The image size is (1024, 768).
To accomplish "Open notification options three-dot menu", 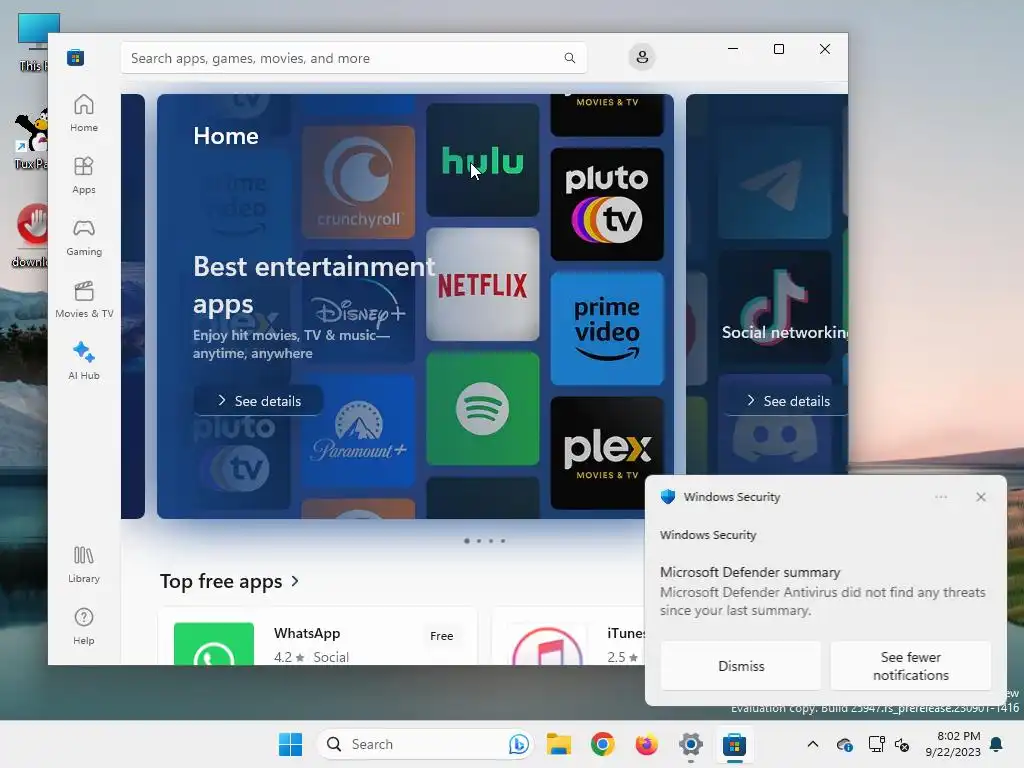I will (x=940, y=497).
